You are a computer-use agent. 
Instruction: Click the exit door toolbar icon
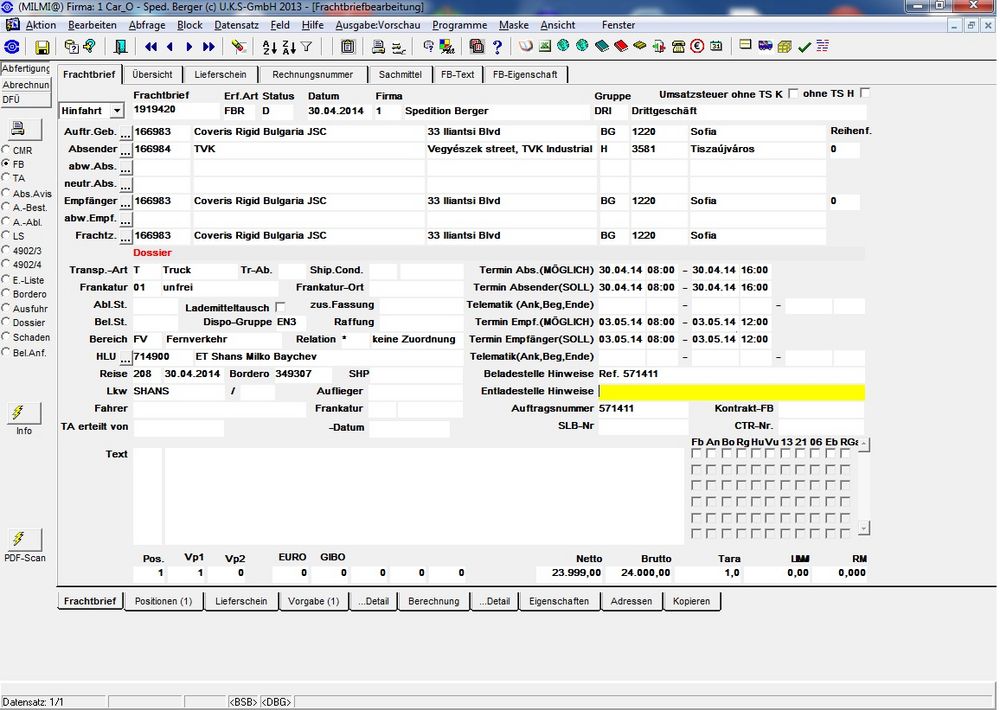point(121,47)
